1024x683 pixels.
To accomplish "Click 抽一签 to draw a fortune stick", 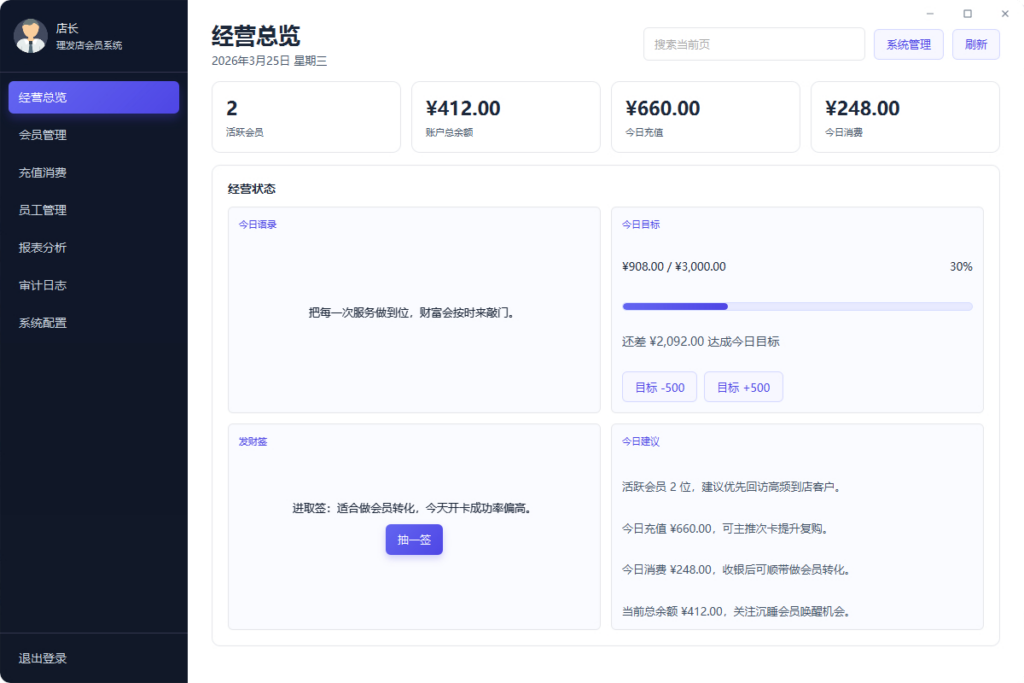I will click(413, 539).
